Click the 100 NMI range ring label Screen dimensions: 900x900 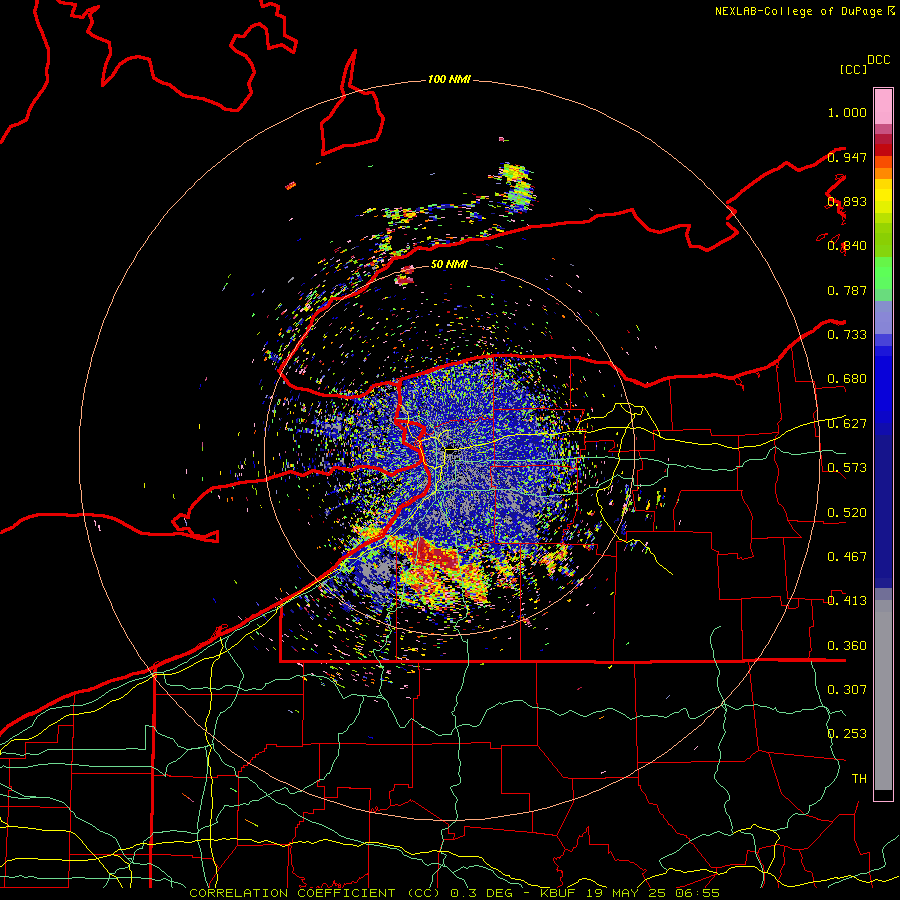(x=449, y=79)
